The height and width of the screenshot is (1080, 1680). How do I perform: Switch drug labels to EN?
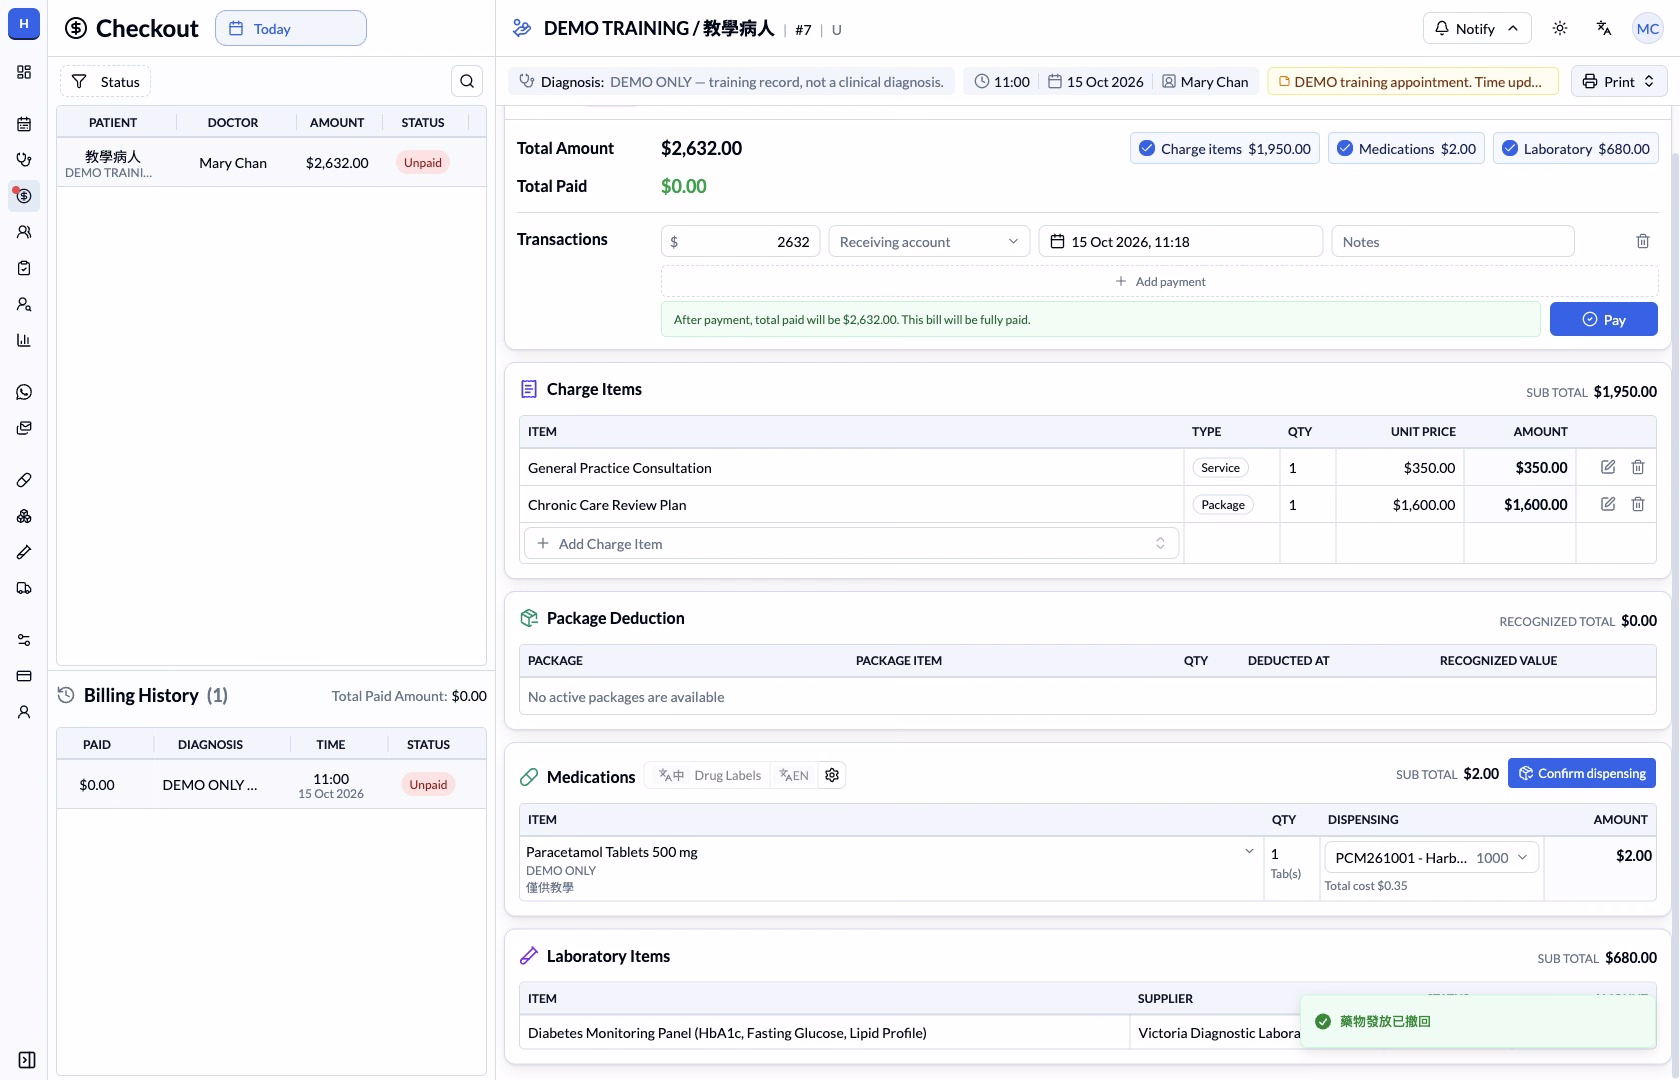pos(794,775)
